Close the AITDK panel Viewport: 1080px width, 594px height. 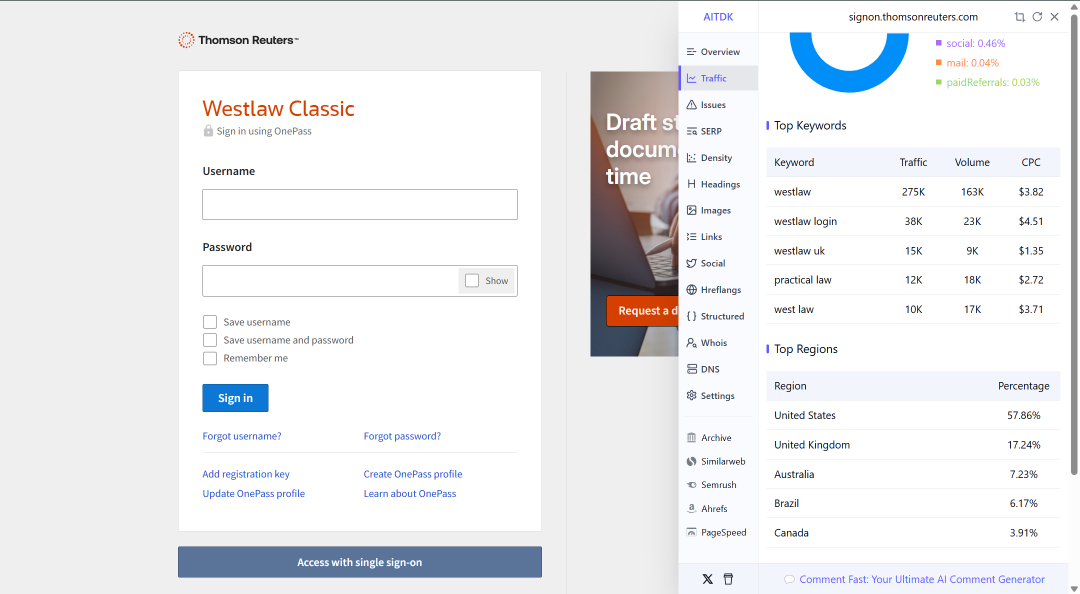point(1055,17)
